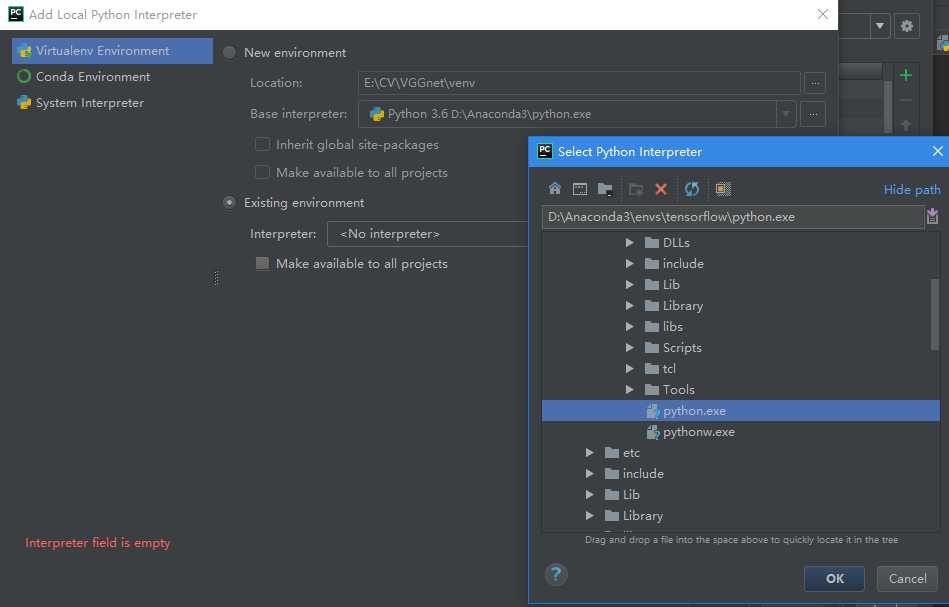Close the Select Python Interpreter dialog
Image resolution: width=949 pixels, height=607 pixels.
tap(938, 151)
